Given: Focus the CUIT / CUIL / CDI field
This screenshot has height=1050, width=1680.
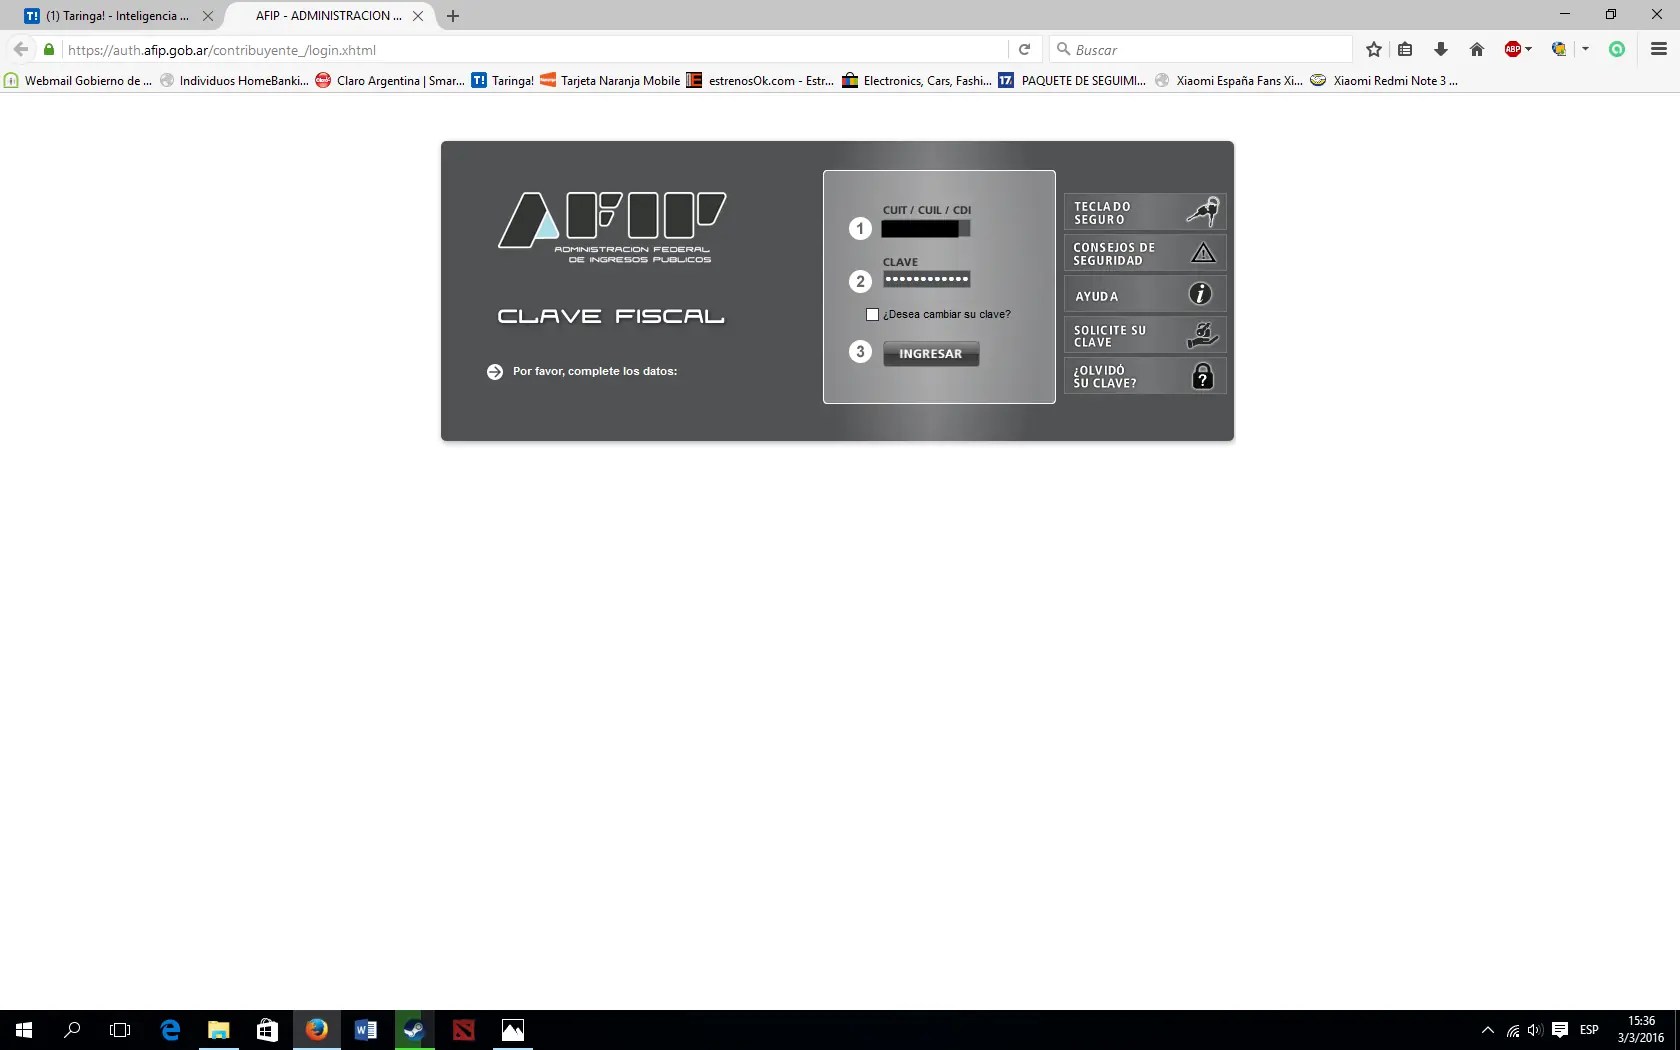Looking at the screenshot, I should point(926,229).
